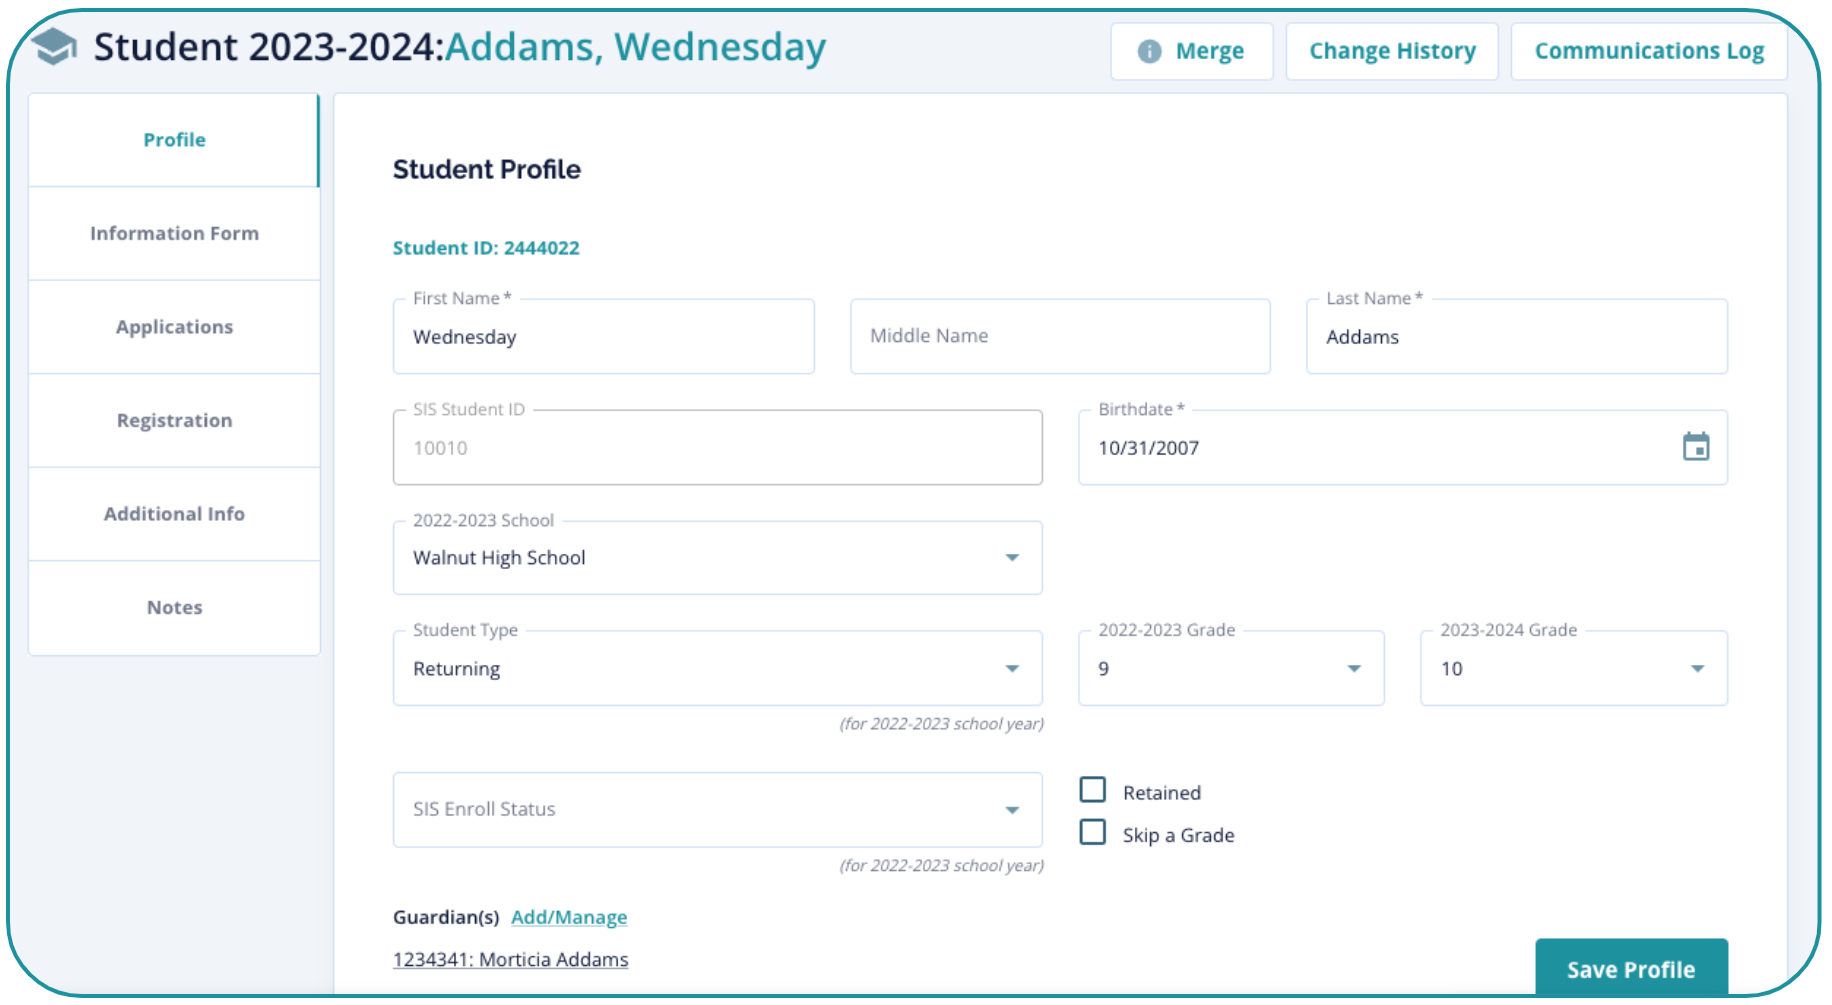Click the Add/Manage guardians link

pos(569,917)
